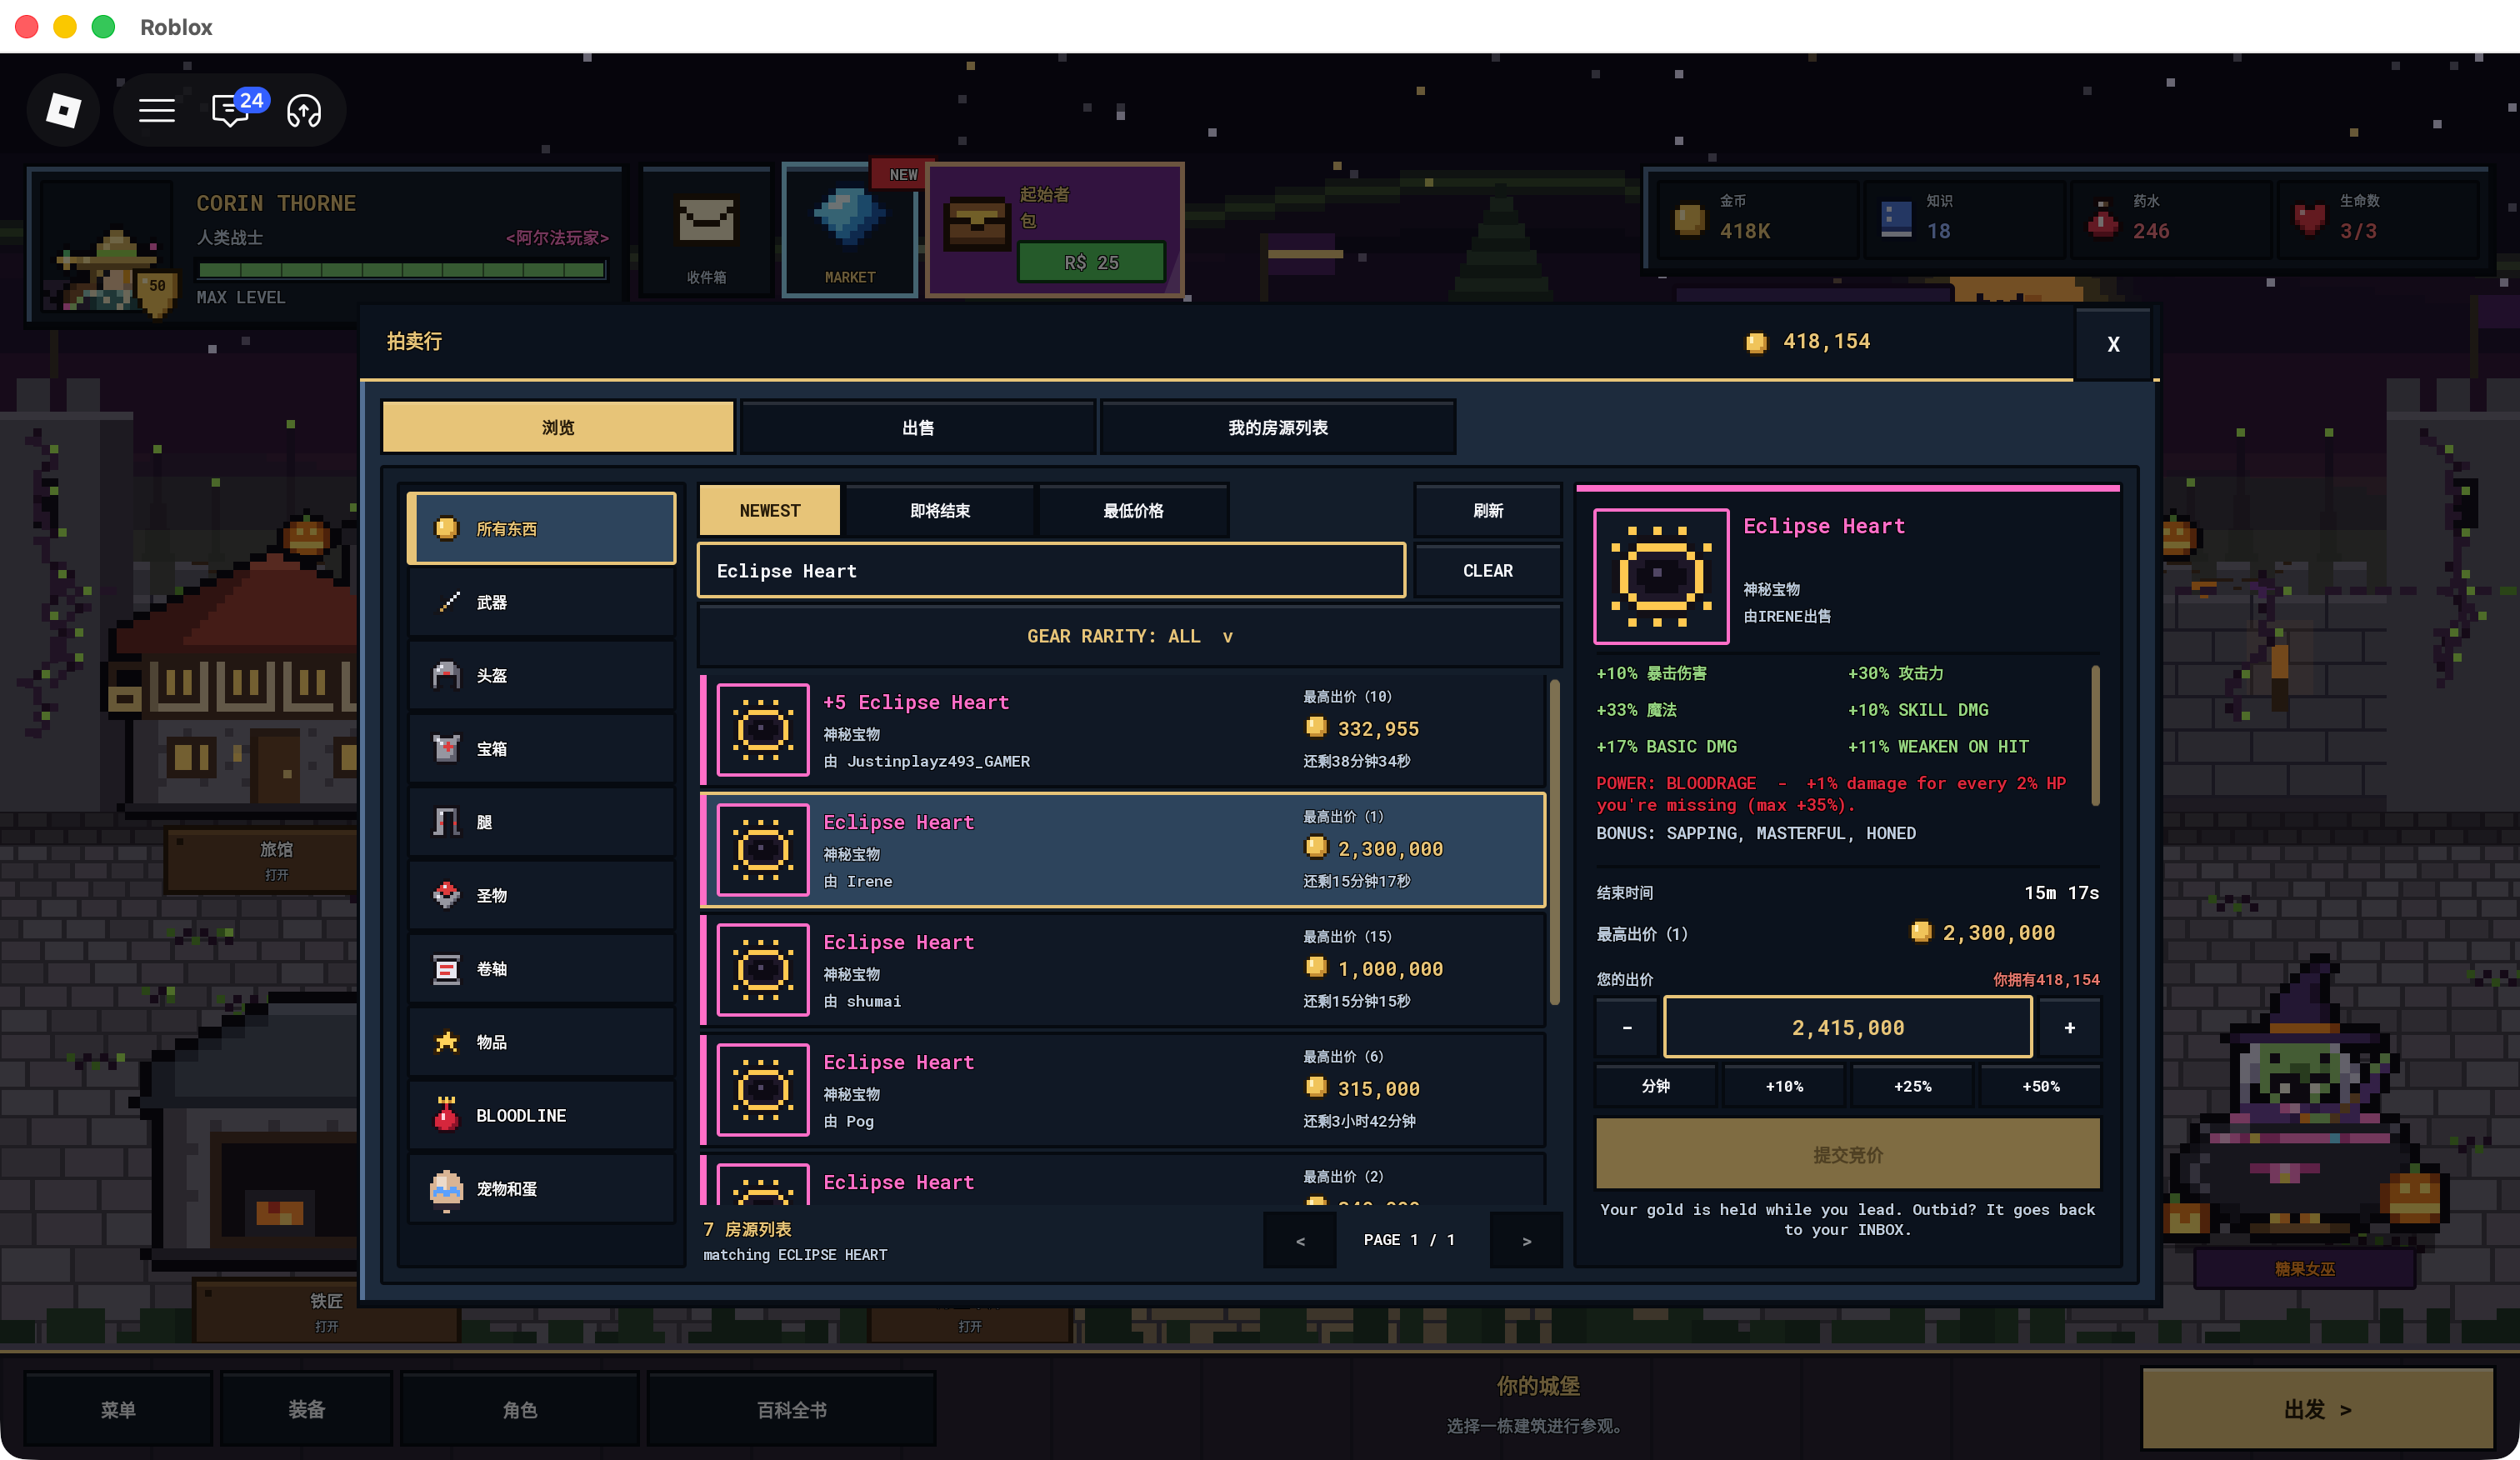The width and height of the screenshot is (2520, 1460).
Task: Select the 卷轴 scroll category
Action: click(x=541, y=968)
